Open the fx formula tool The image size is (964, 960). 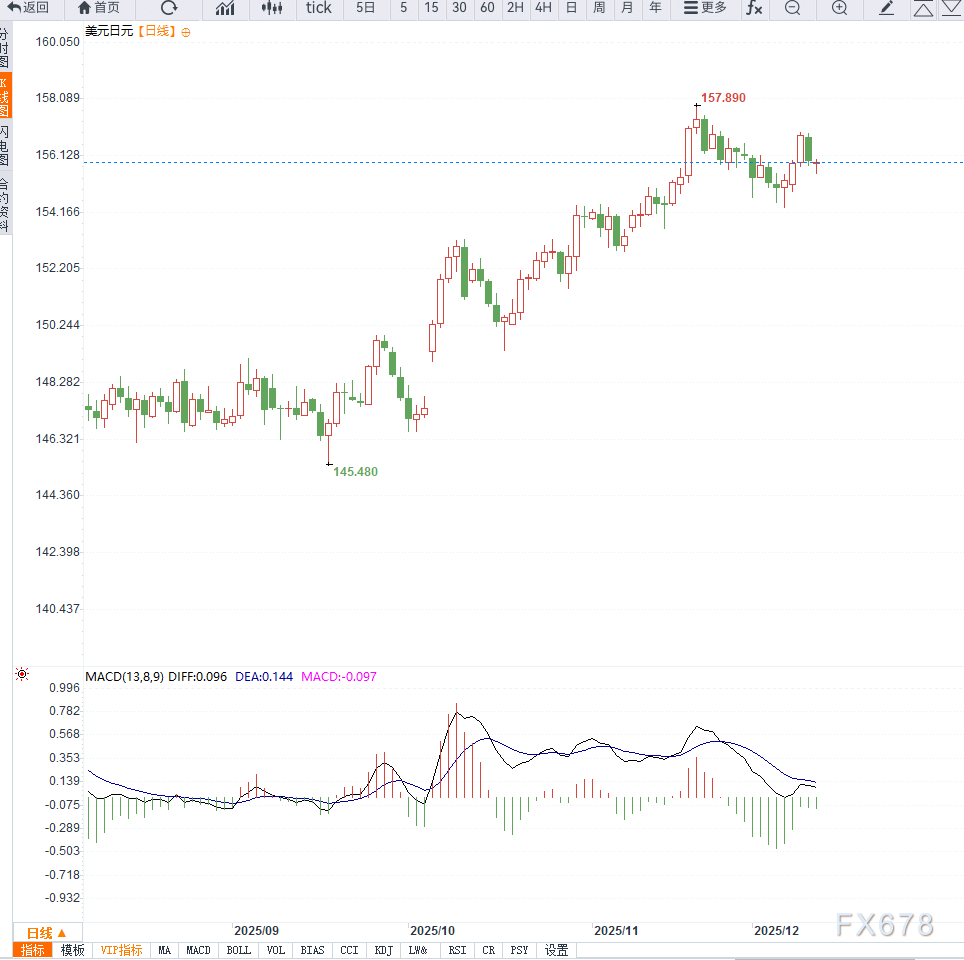[754, 8]
